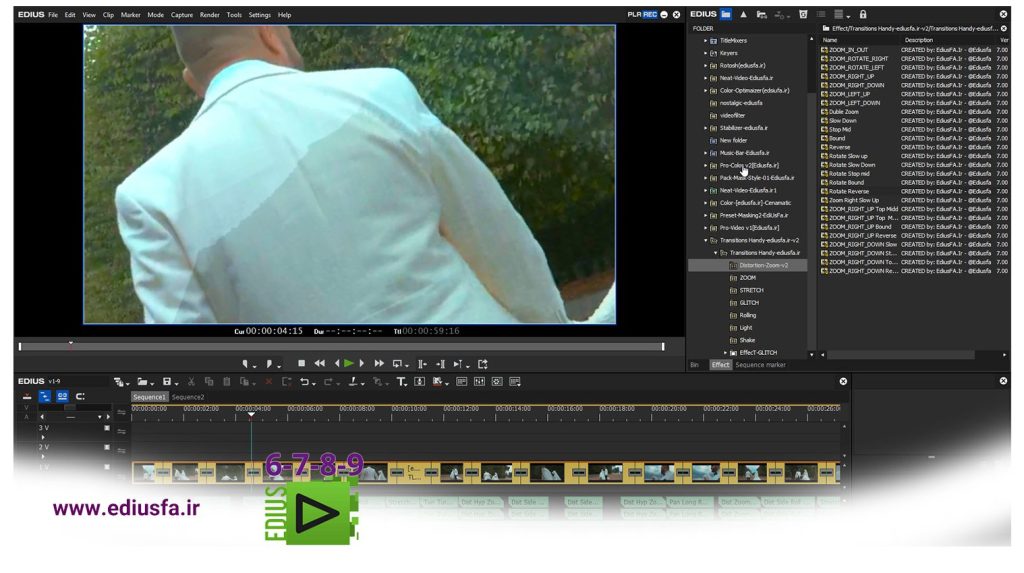Step back one frame in the player
This screenshot has height=573, width=1024.
[x=337, y=363]
